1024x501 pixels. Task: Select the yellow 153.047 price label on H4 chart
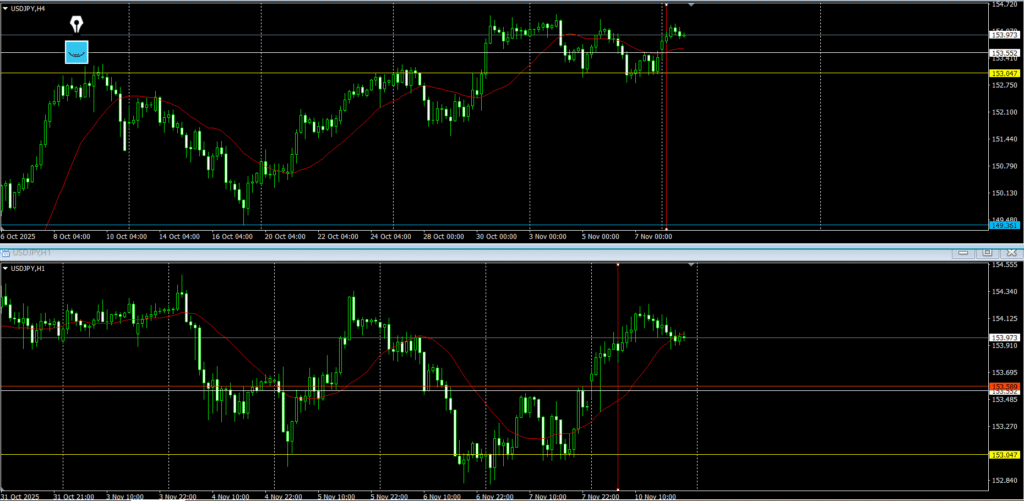tap(1003, 74)
